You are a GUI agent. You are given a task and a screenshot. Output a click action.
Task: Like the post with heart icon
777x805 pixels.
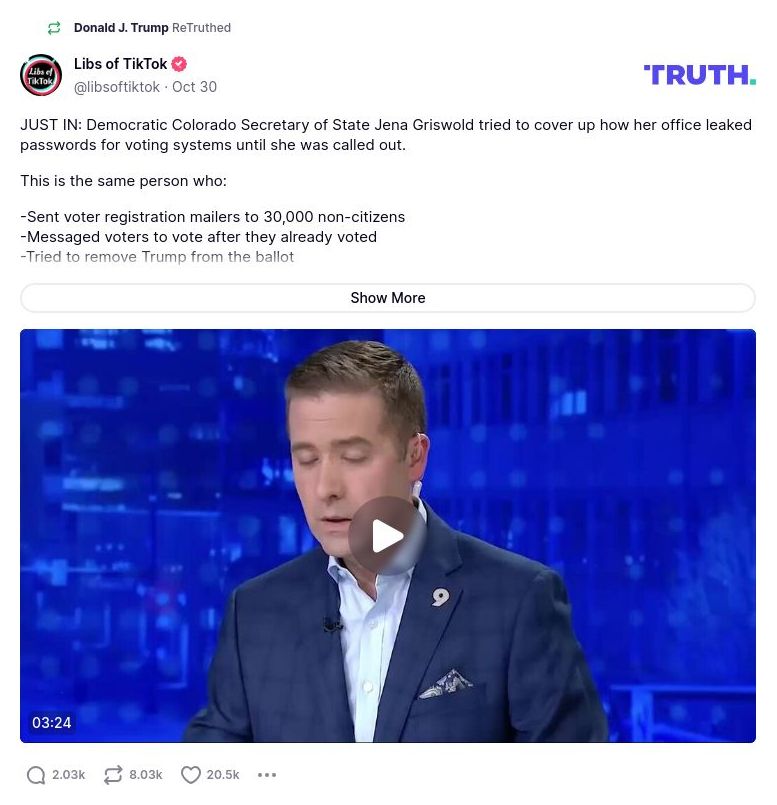point(191,775)
